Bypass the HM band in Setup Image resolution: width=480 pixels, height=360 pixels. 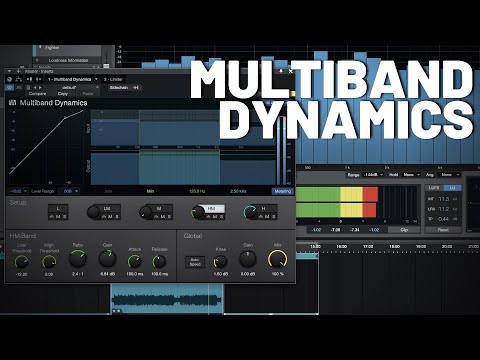(208, 217)
